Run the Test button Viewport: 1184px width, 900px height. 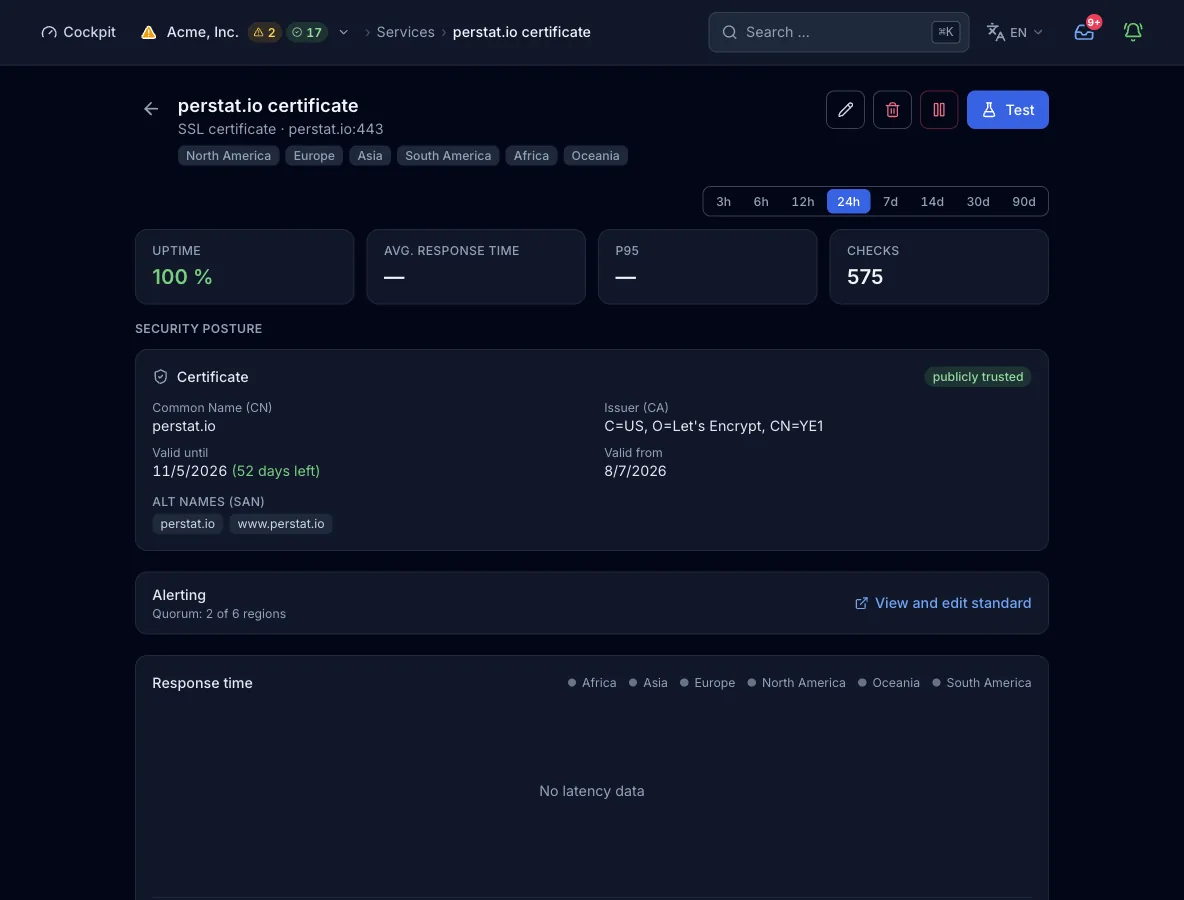1007,109
